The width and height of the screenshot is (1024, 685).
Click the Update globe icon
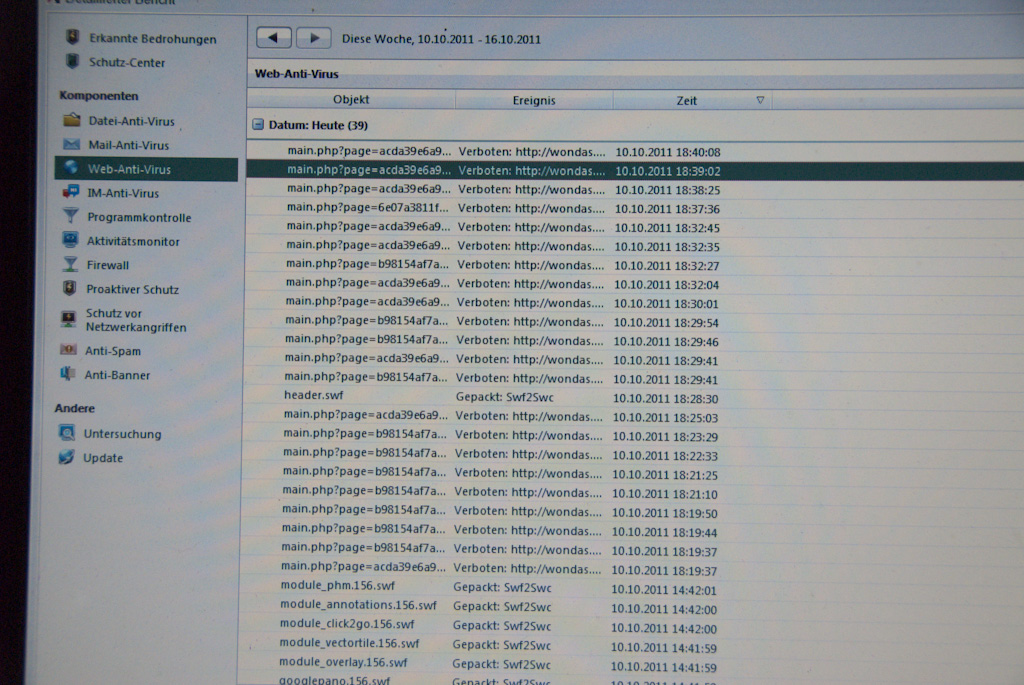click(66, 457)
